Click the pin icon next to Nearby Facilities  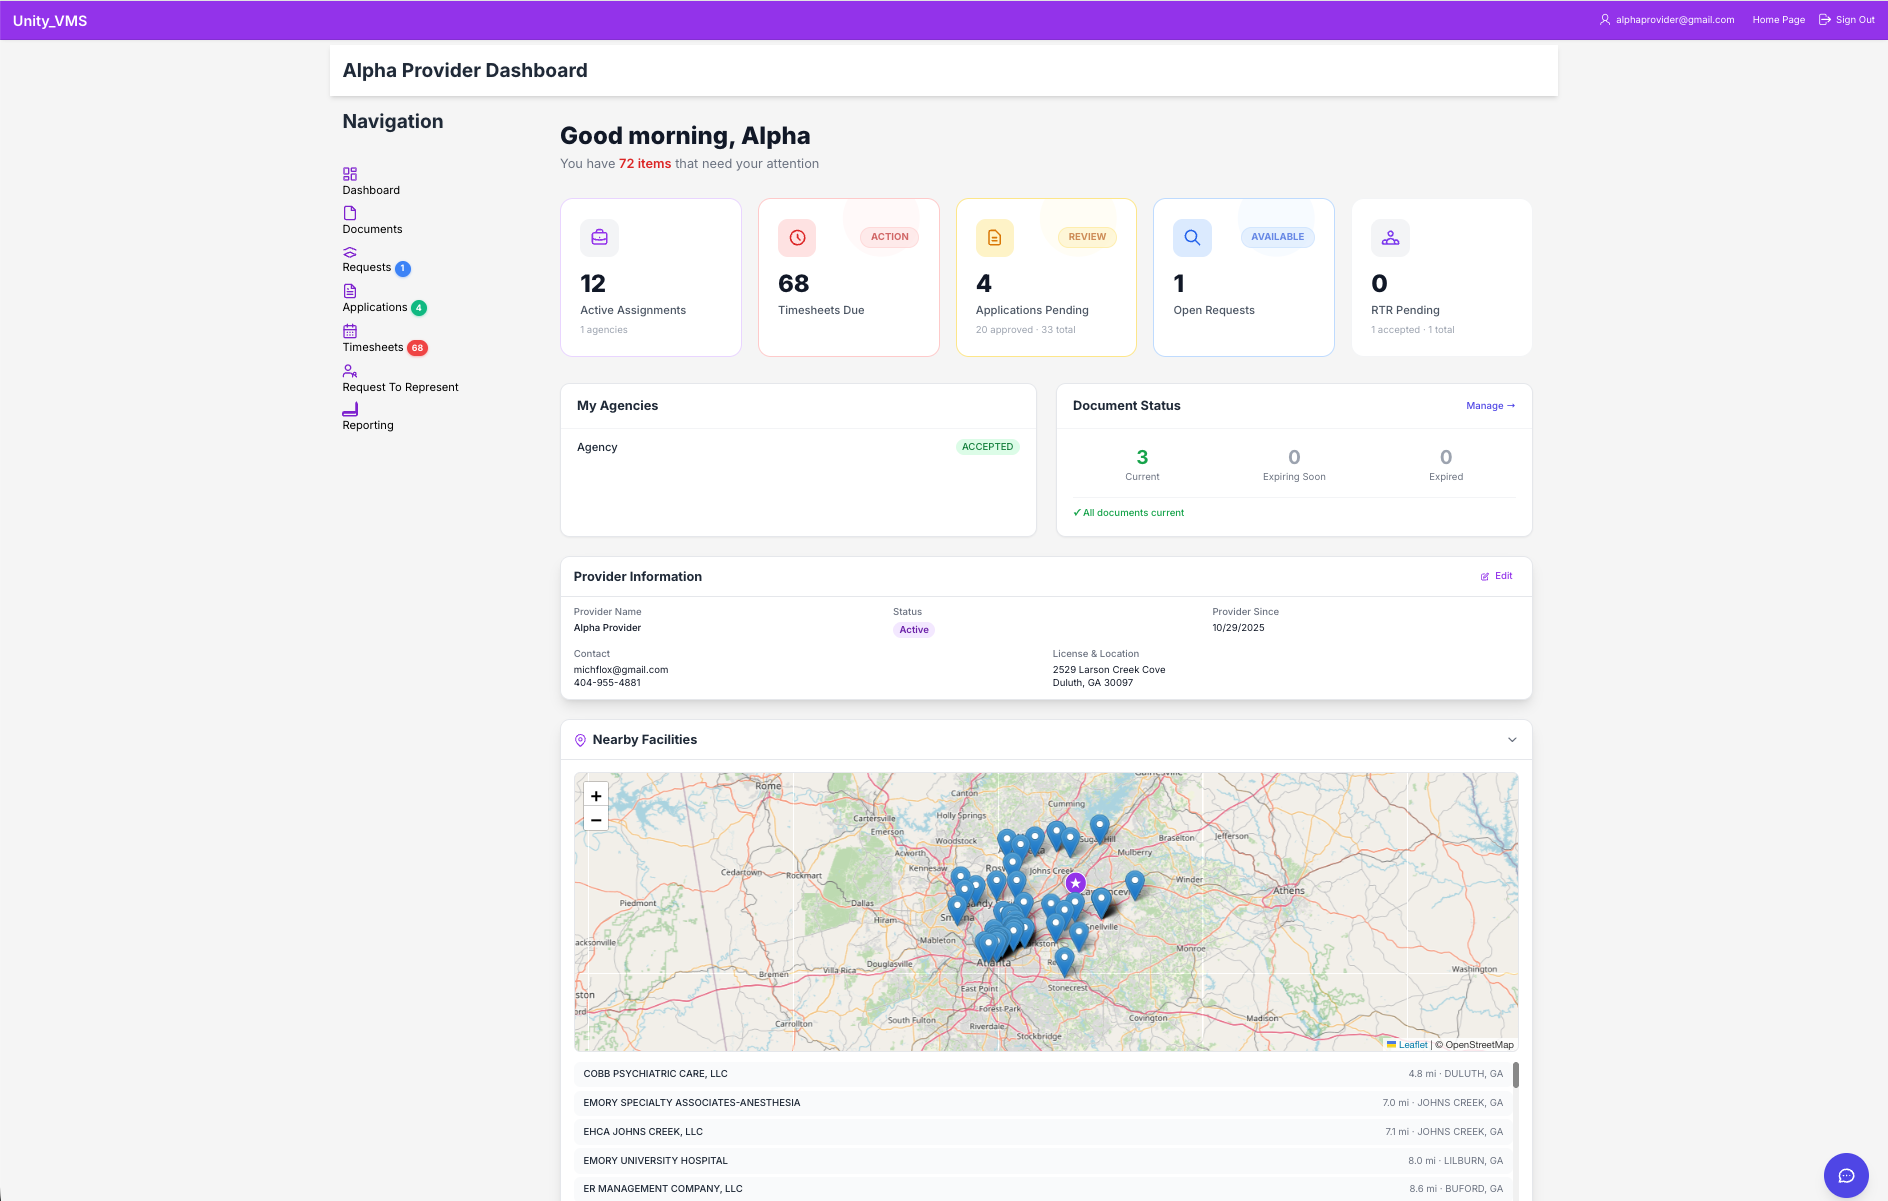tap(580, 740)
